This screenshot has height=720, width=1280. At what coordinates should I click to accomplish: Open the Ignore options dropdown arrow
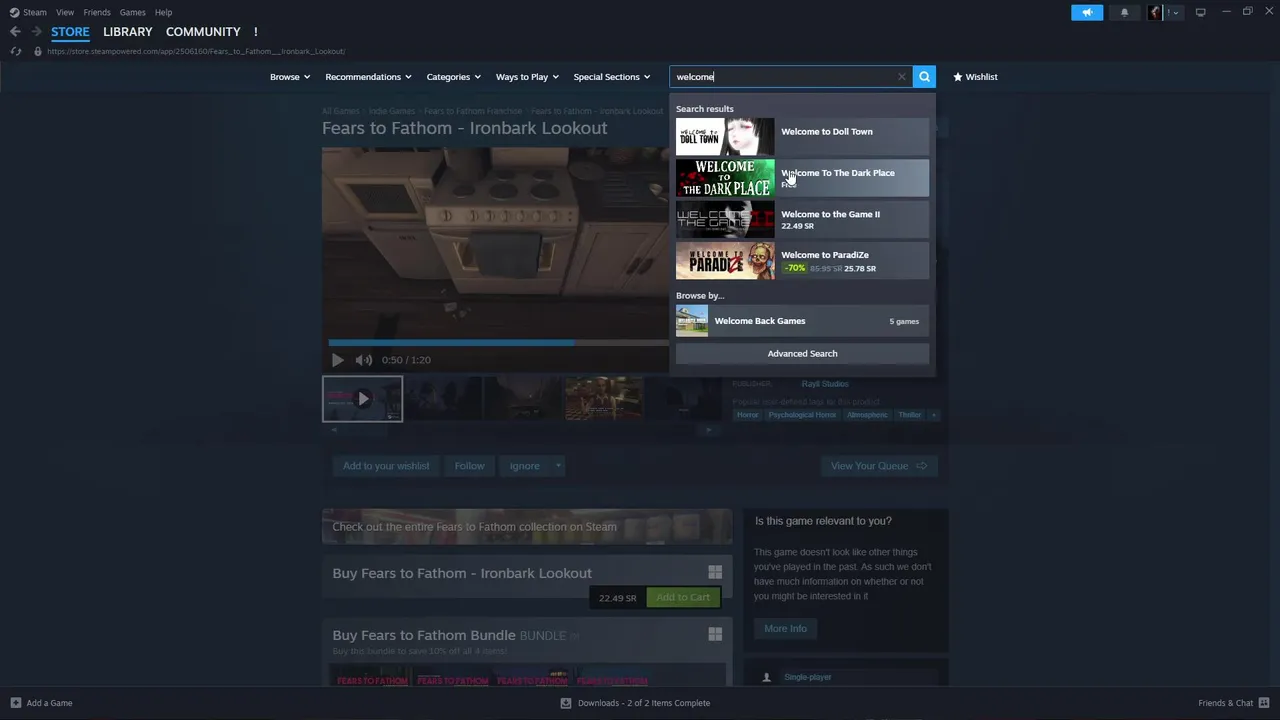click(x=558, y=466)
